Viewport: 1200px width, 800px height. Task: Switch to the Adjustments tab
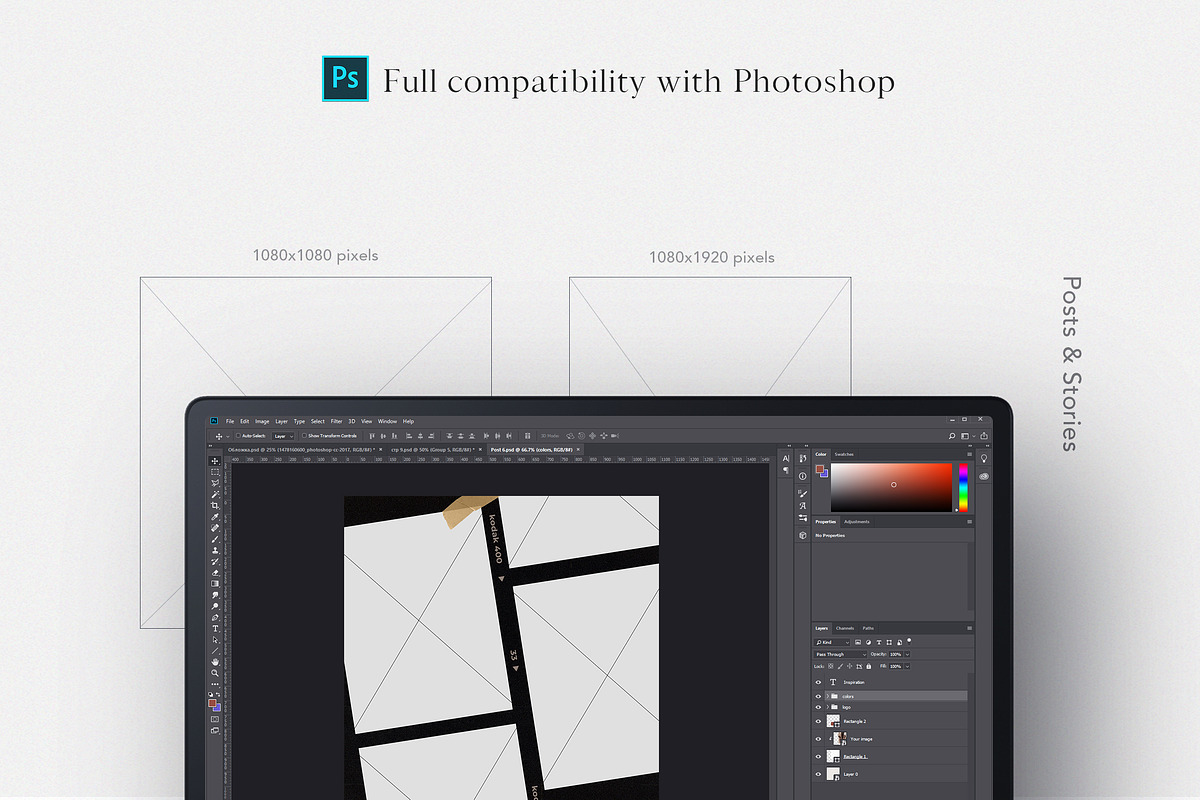click(x=857, y=522)
